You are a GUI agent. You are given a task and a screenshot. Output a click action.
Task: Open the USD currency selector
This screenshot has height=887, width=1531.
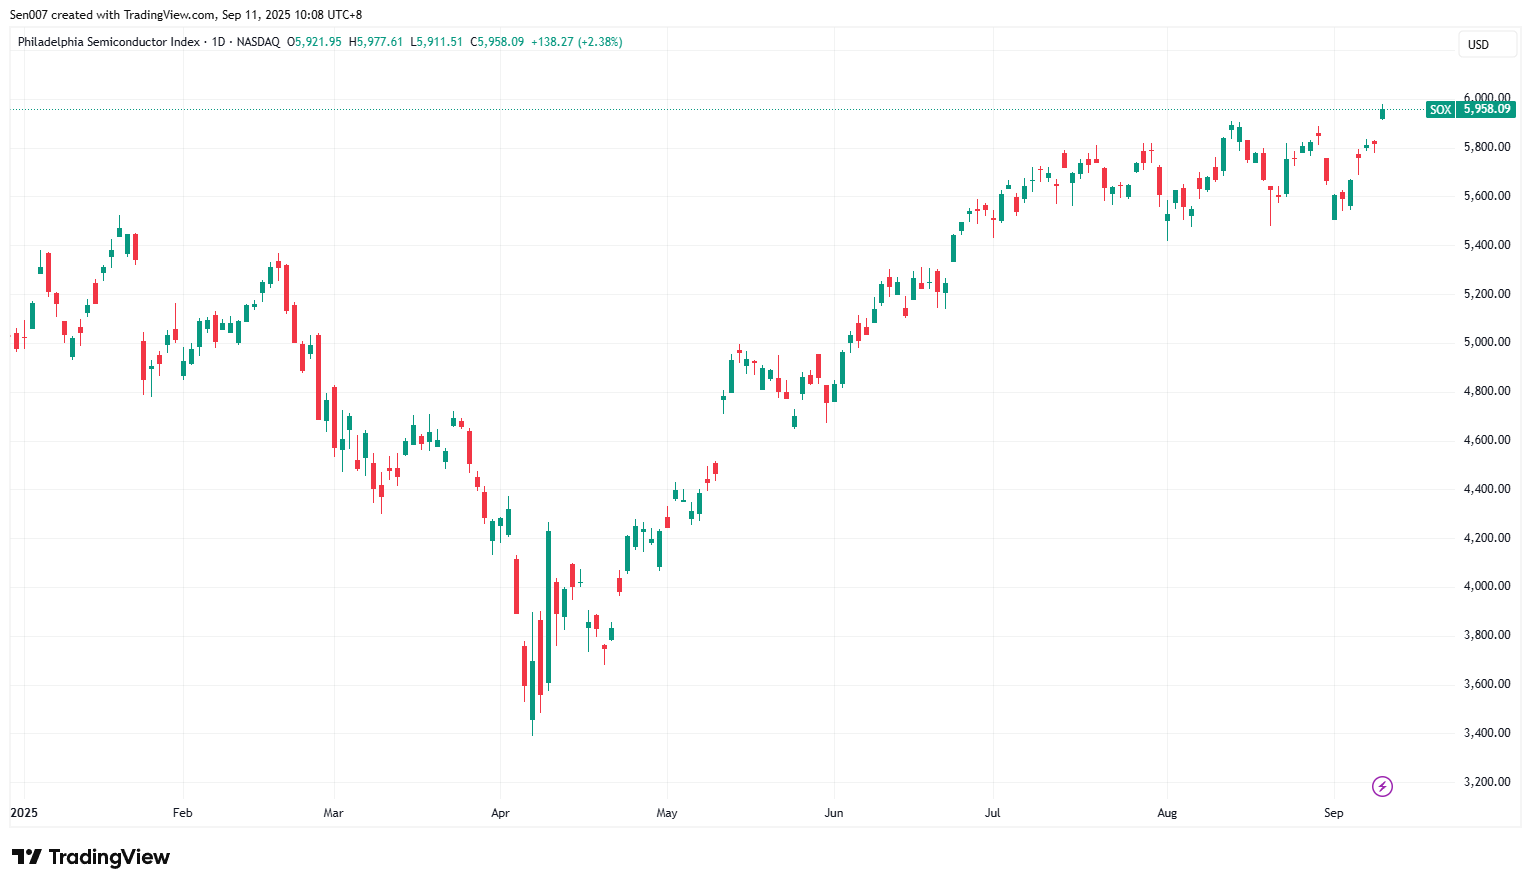pos(1478,45)
